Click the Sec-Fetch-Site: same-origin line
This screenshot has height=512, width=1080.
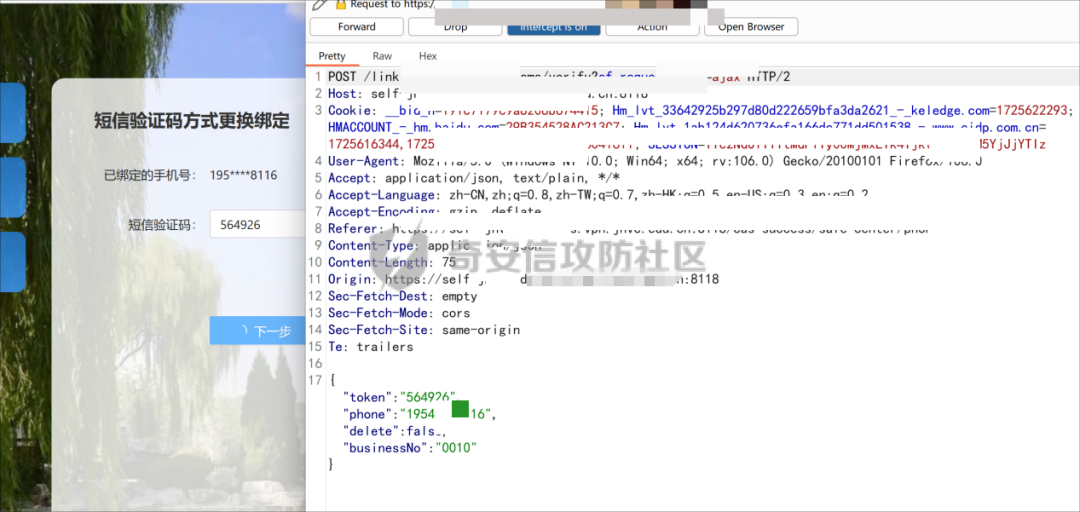(424, 330)
